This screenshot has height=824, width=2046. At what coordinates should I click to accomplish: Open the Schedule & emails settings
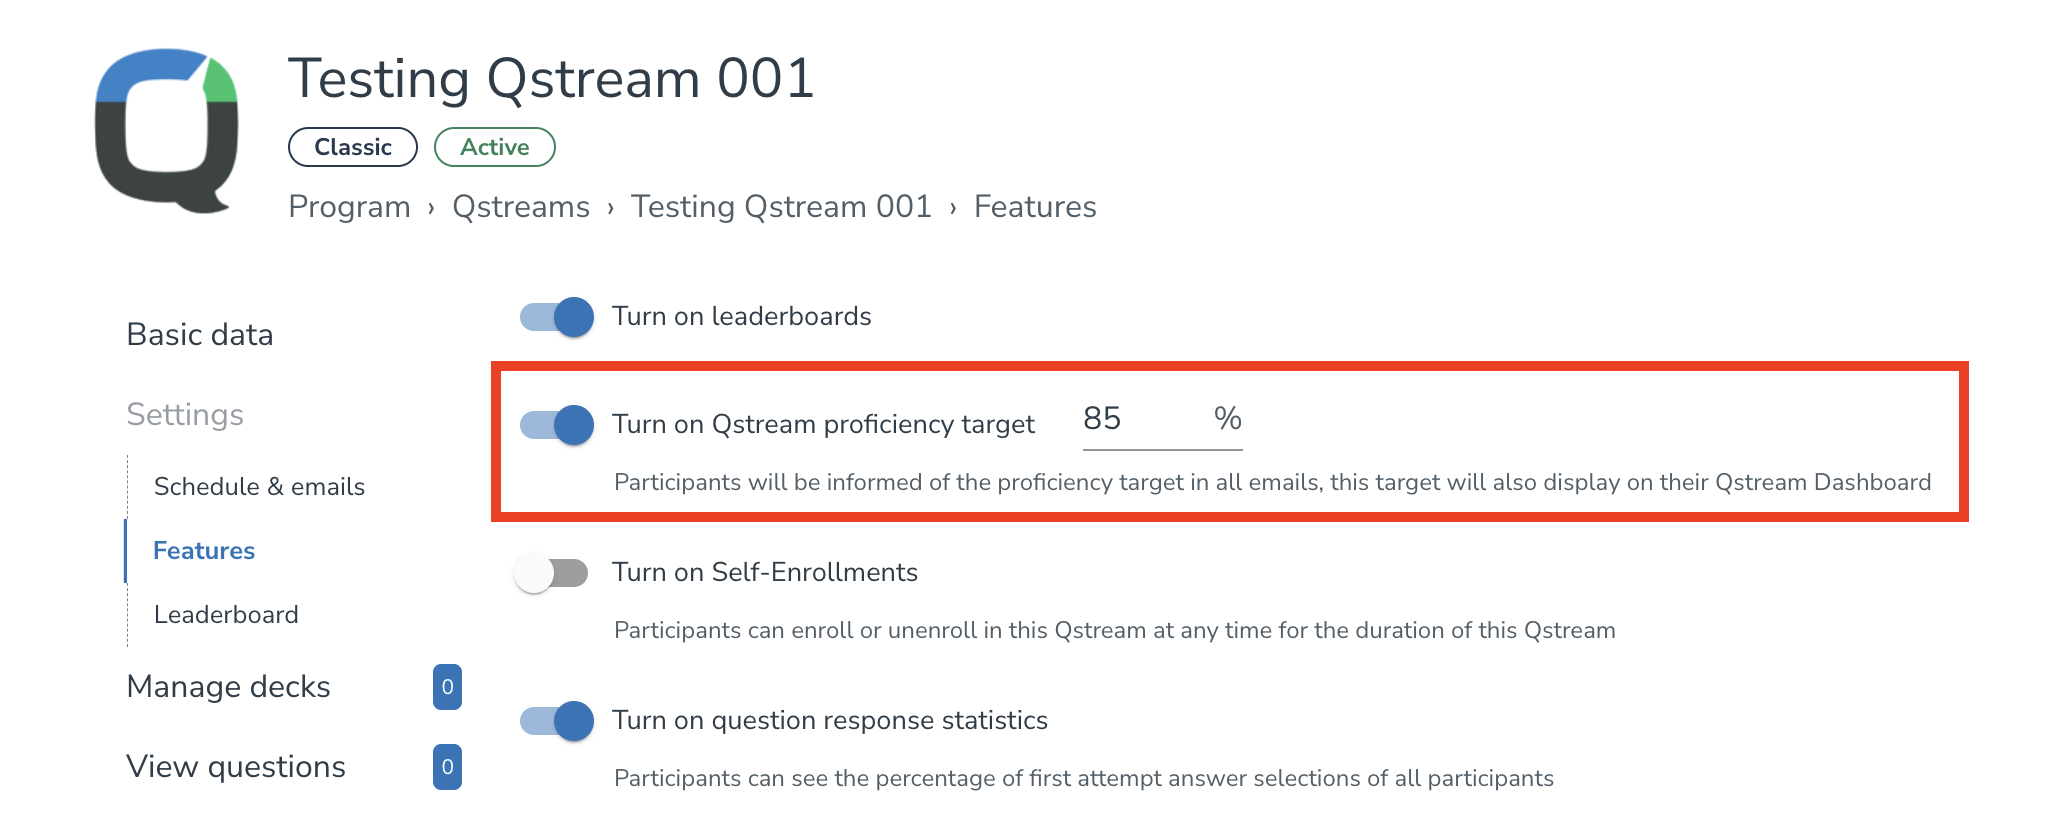[x=258, y=487]
